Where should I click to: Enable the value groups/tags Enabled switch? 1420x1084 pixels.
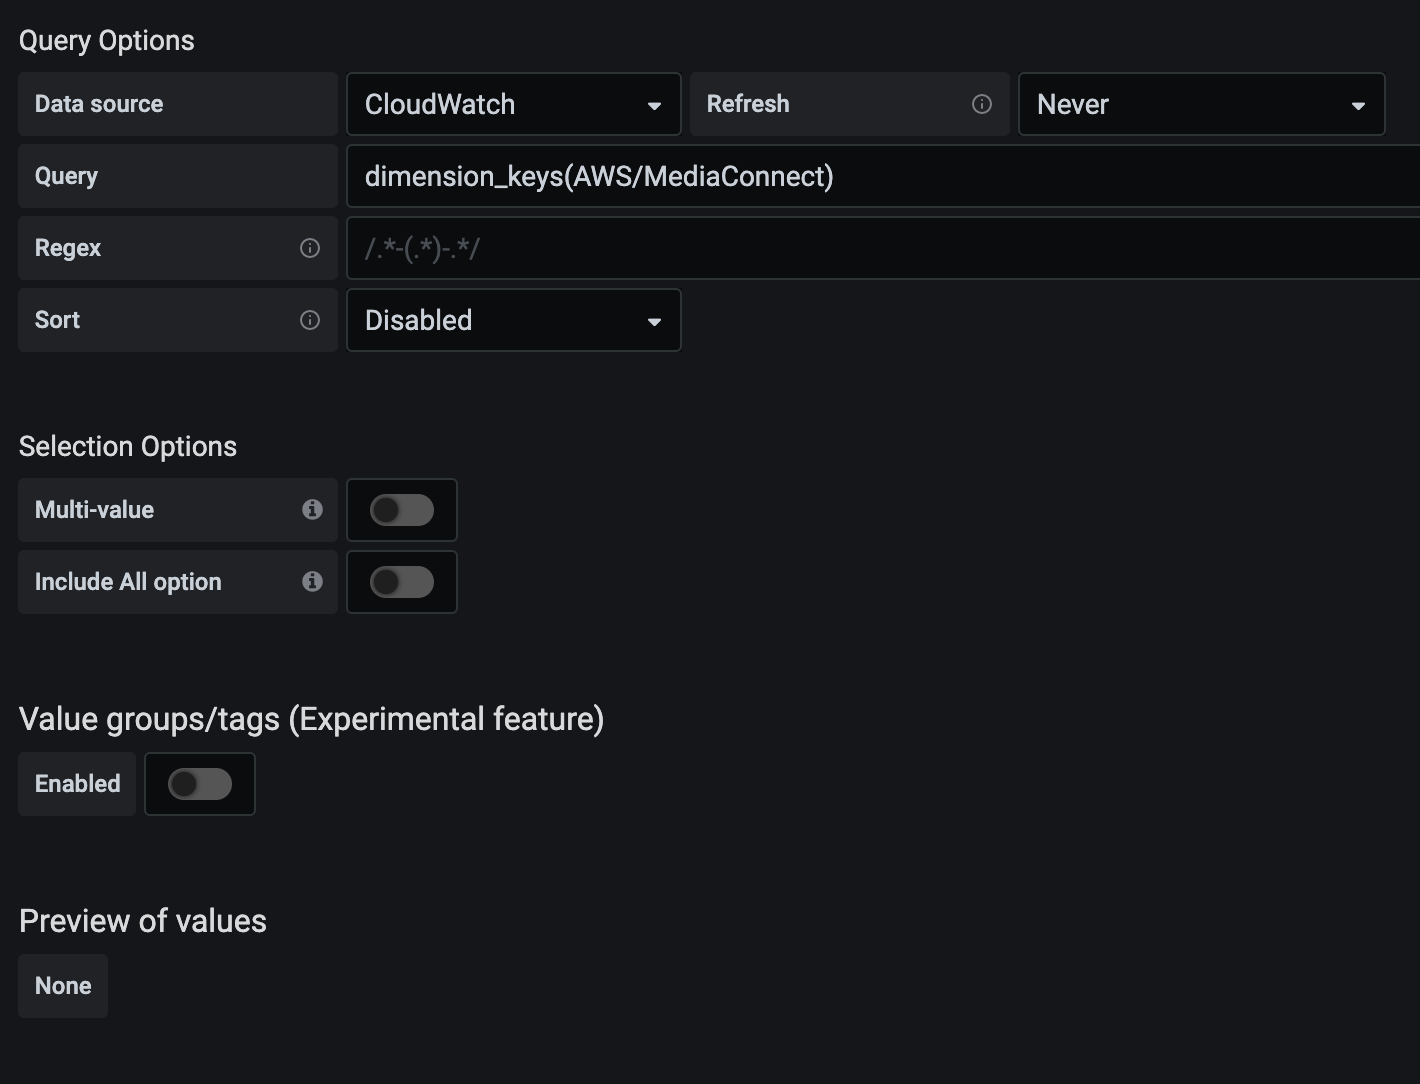point(199,784)
